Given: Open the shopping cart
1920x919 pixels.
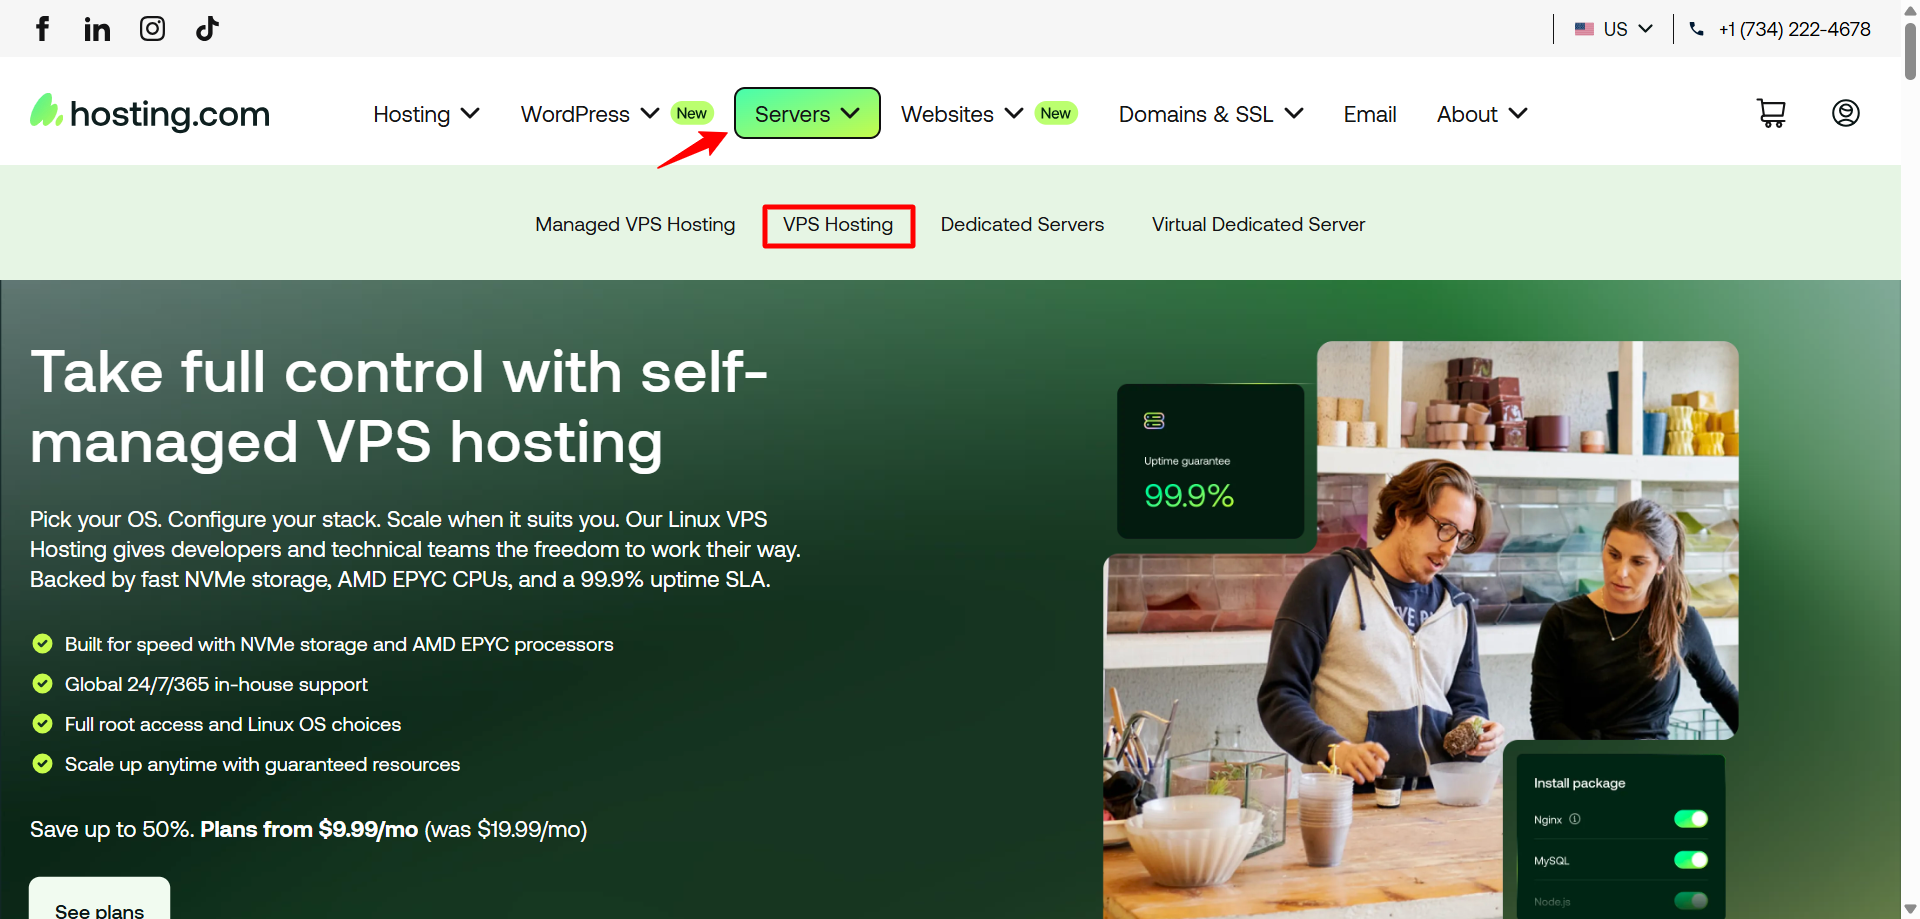Looking at the screenshot, I should click(1771, 113).
